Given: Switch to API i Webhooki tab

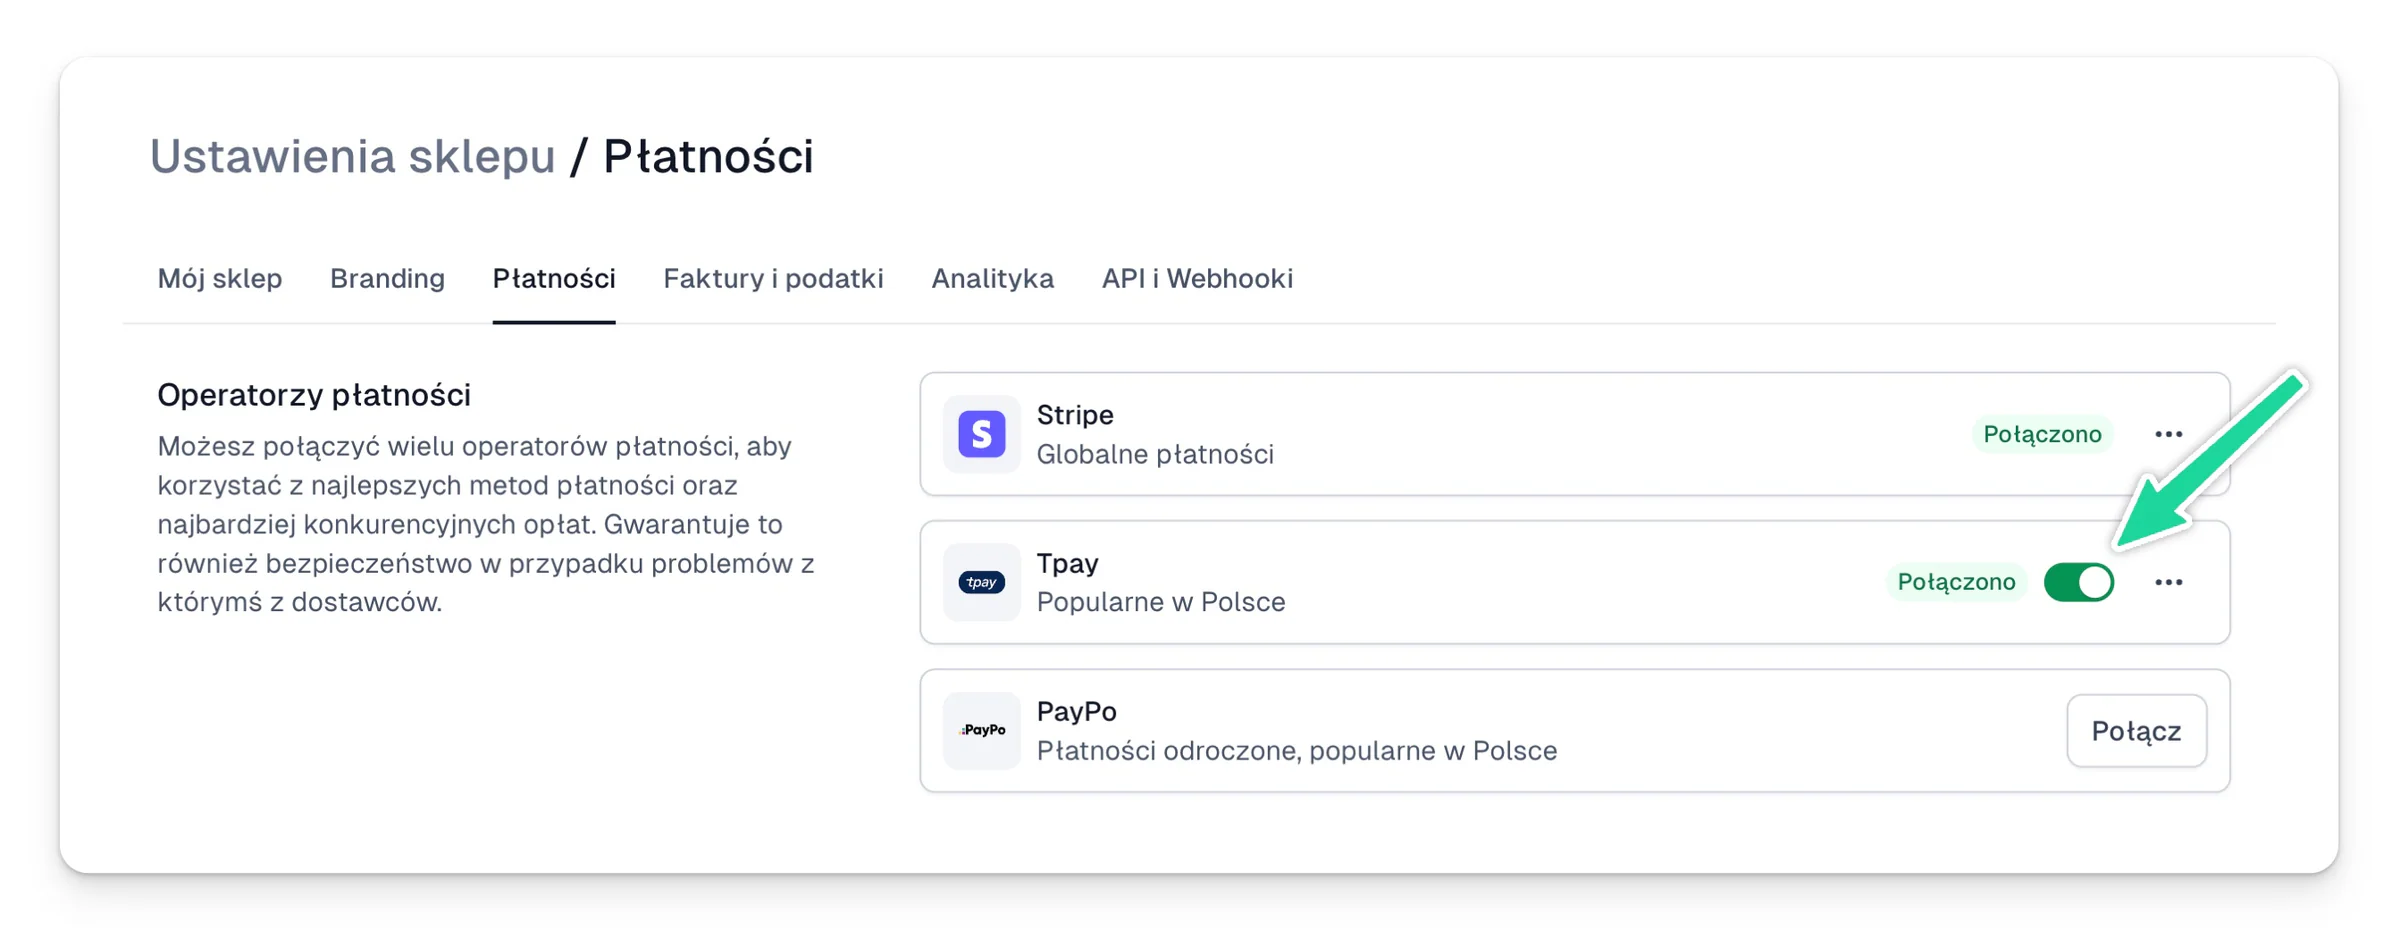Looking at the screenshot, I should click(1197, 278).
